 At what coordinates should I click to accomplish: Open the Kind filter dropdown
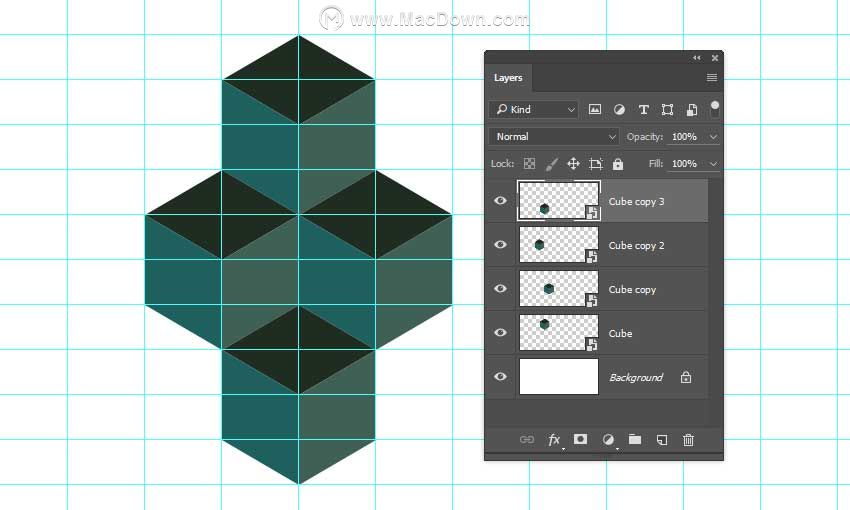tap(534, 109)
